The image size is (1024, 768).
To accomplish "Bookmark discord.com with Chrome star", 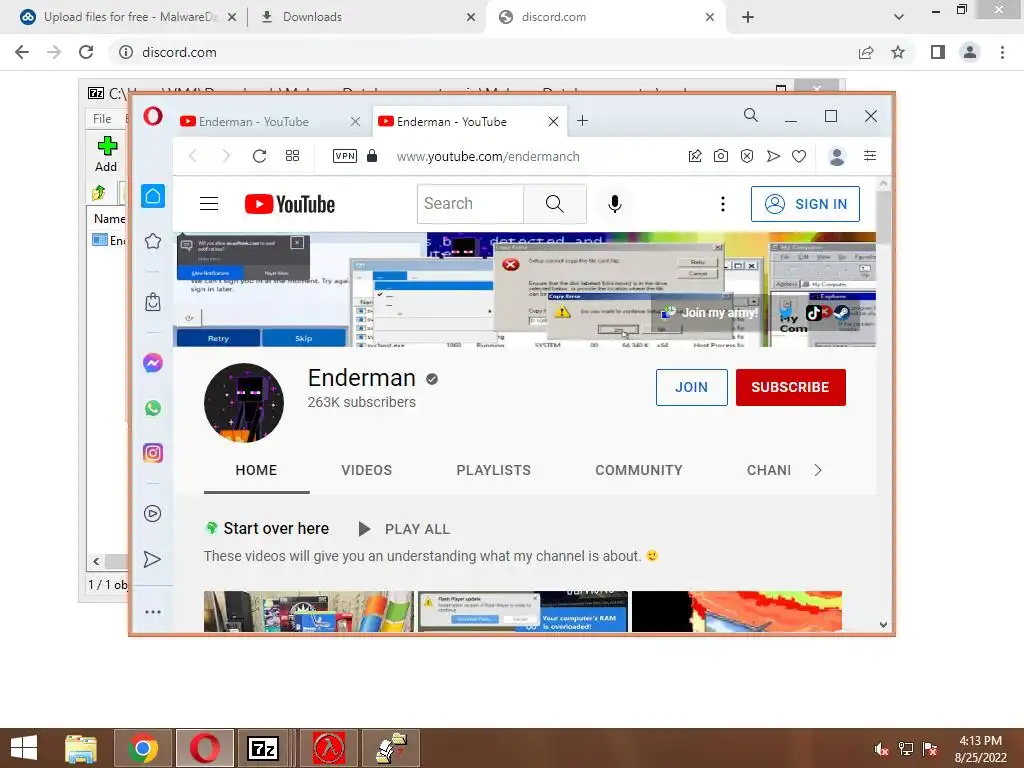I will pyautogui.click(x=898, y=52).
